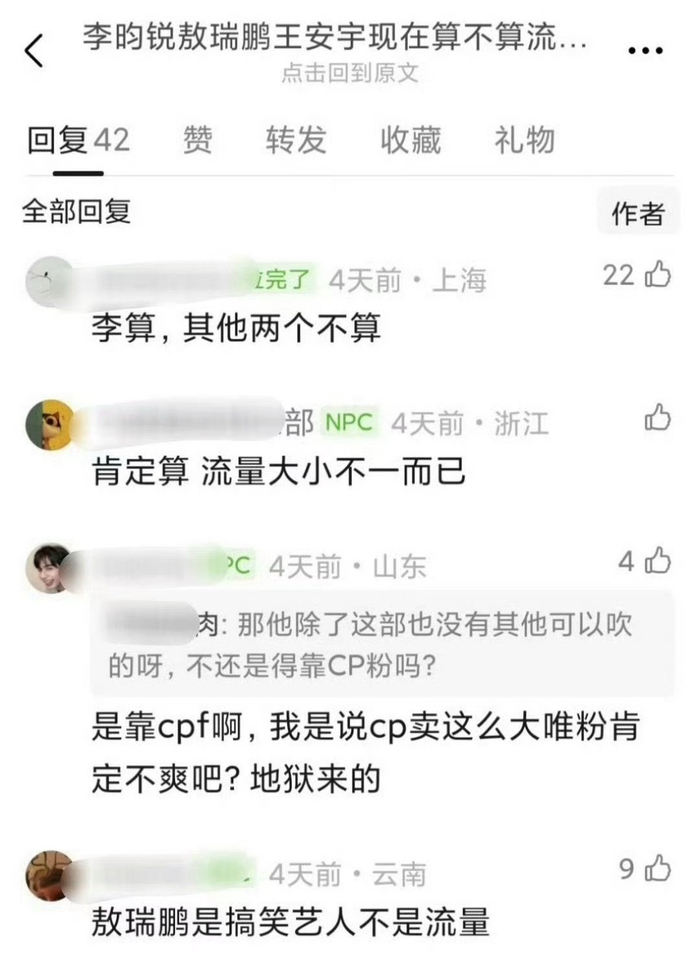
Task: Tap 点击回到原文 to return to original post
Action: [350, 73]
